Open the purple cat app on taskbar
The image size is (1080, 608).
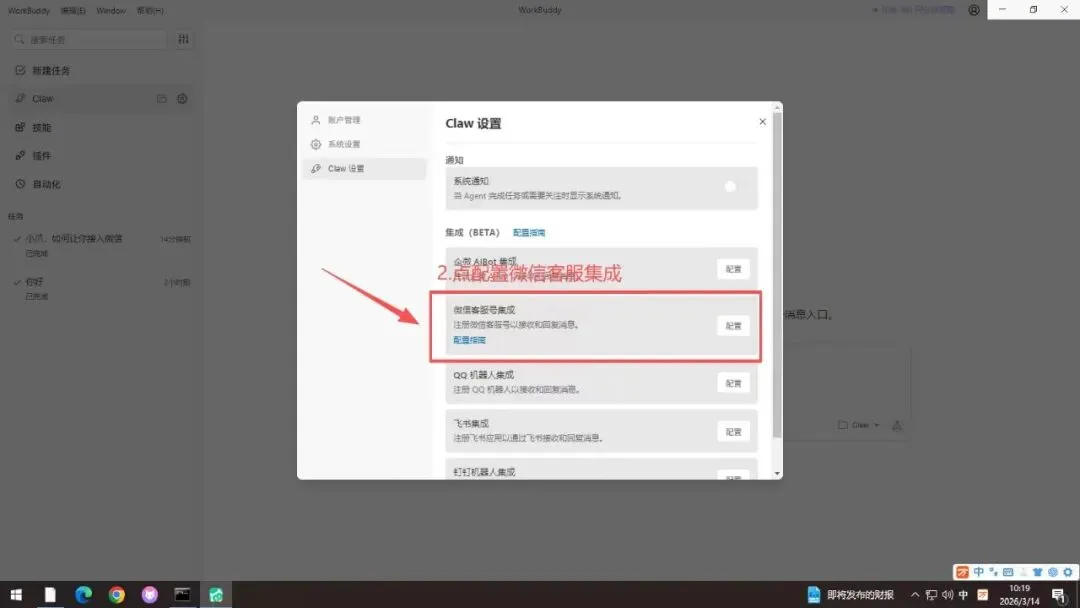coord(149,594)
